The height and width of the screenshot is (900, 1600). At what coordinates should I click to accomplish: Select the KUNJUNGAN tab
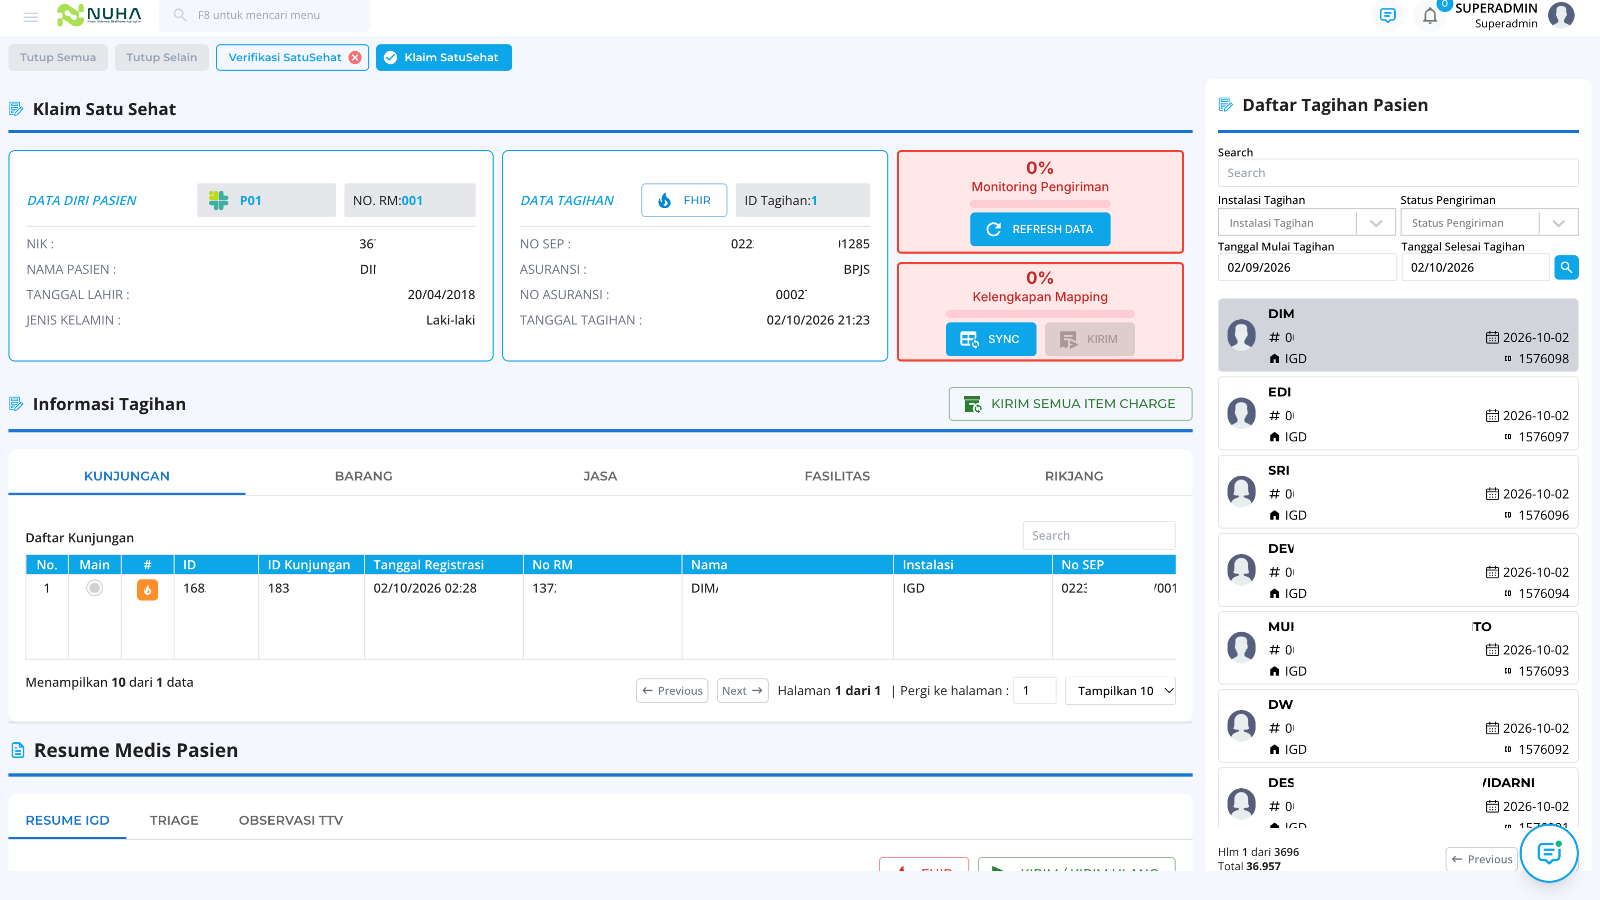127,476
